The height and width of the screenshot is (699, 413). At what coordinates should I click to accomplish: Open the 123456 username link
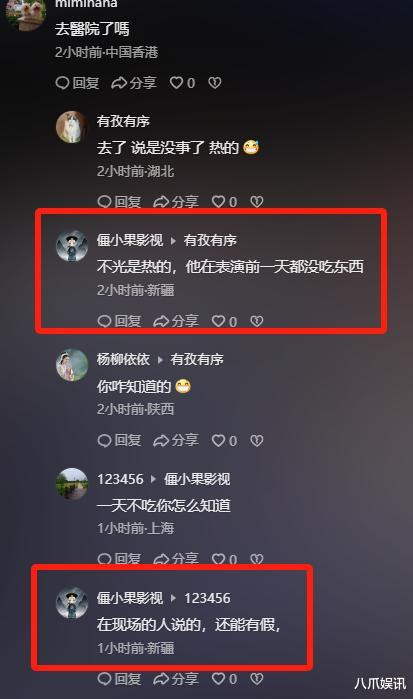click(x=120, y=479)
